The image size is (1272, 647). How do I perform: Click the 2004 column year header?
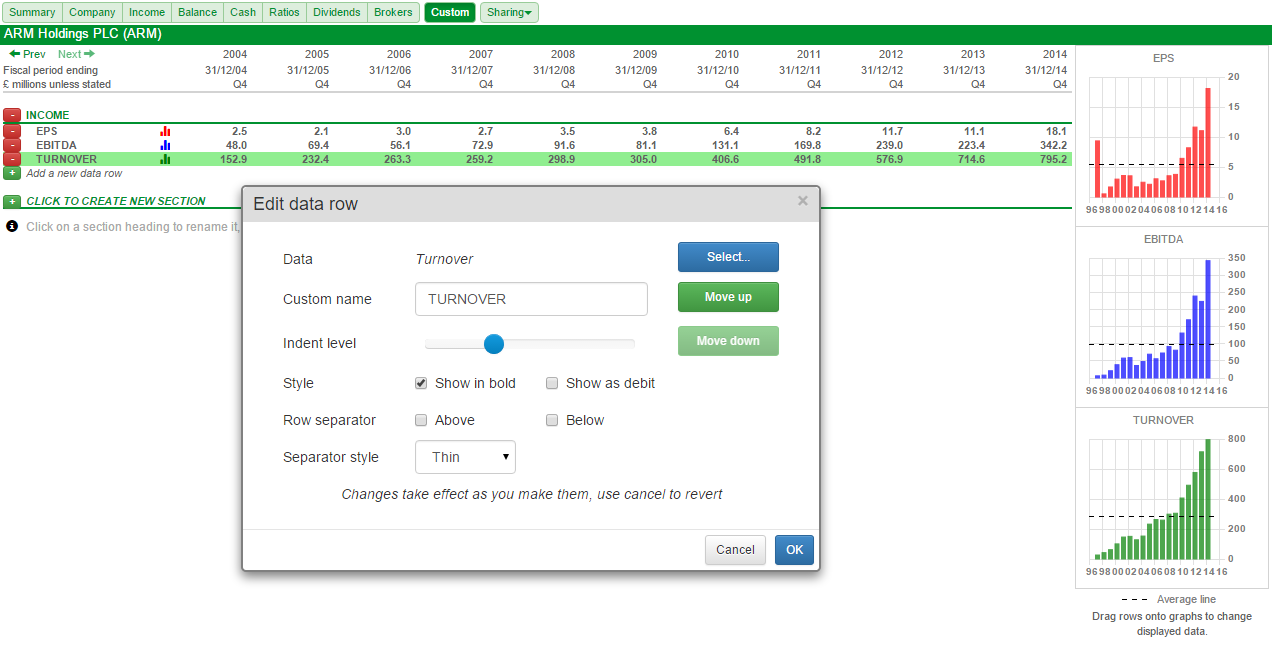[235, 54]
